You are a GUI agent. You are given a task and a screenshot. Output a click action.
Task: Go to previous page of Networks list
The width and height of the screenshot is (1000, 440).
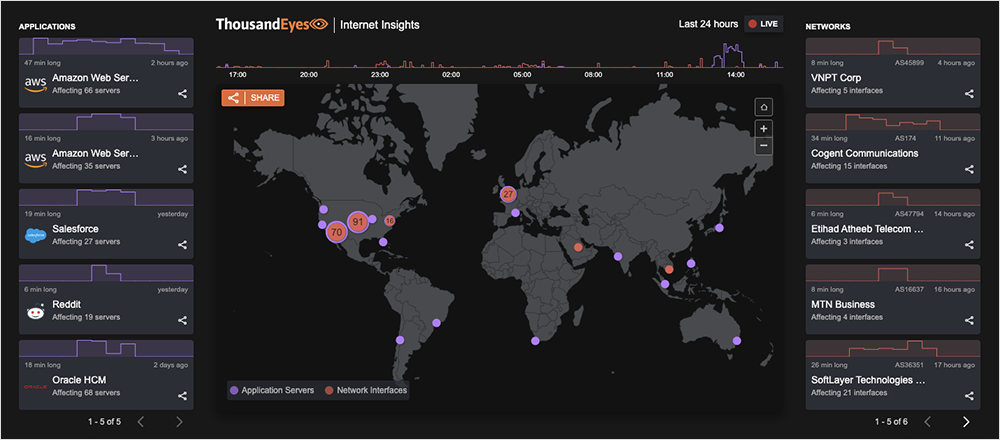click(927, 422)
